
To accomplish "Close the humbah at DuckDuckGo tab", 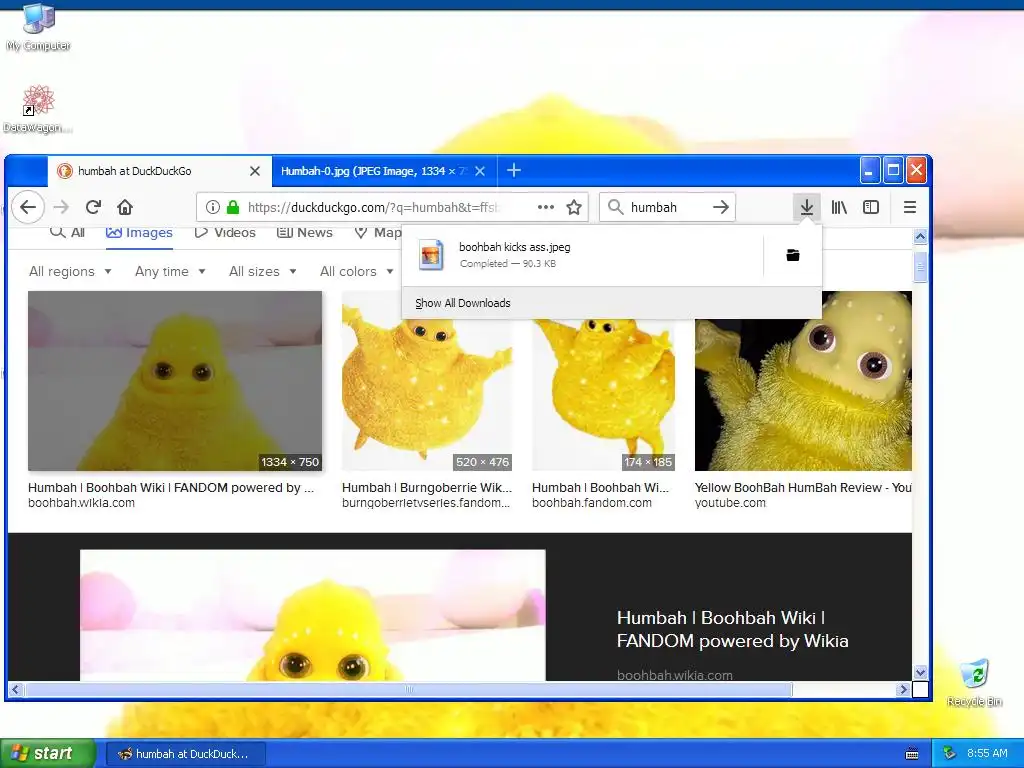I will pos(255,171).
